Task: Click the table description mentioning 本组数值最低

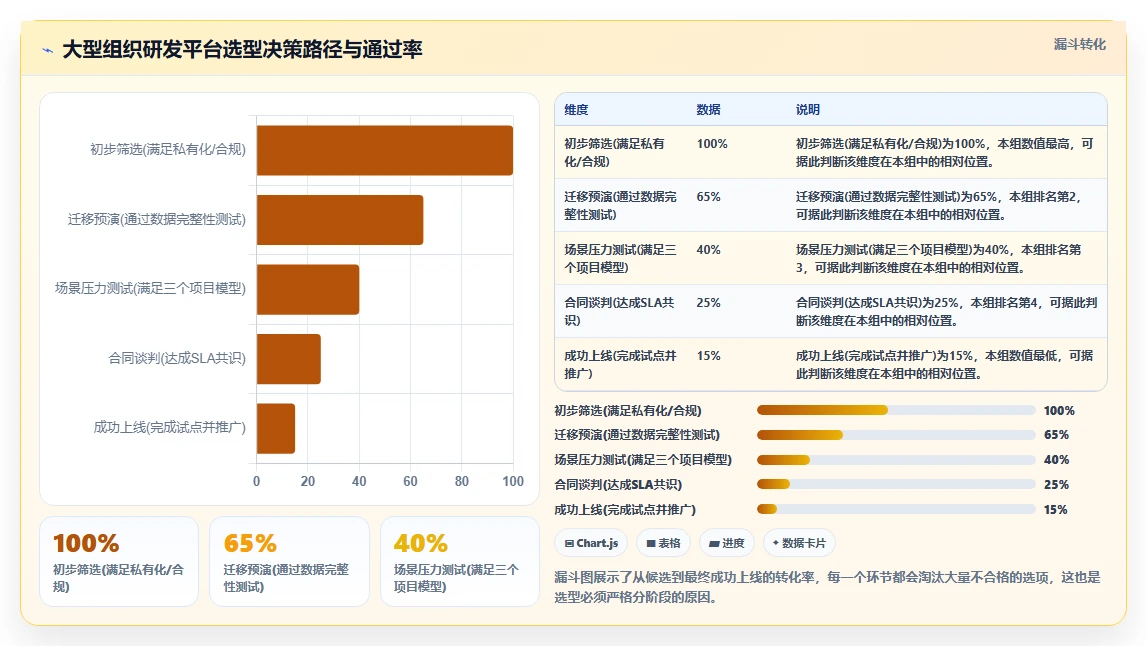Action: point(944,364)
